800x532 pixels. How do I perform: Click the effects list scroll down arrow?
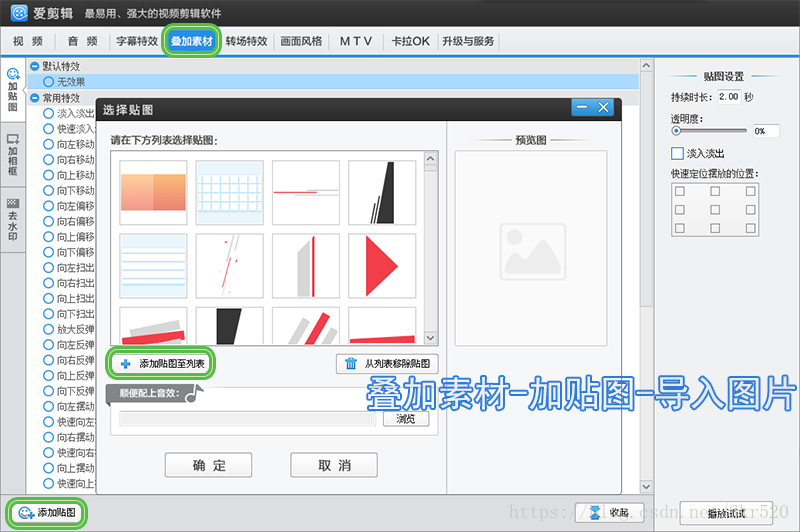646,486
